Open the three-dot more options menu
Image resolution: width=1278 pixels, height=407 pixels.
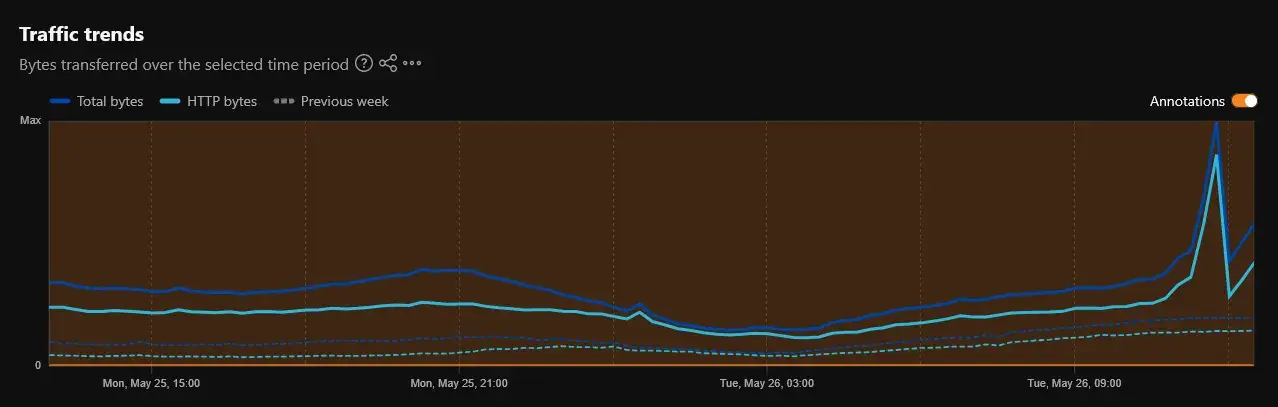point(412,64)
